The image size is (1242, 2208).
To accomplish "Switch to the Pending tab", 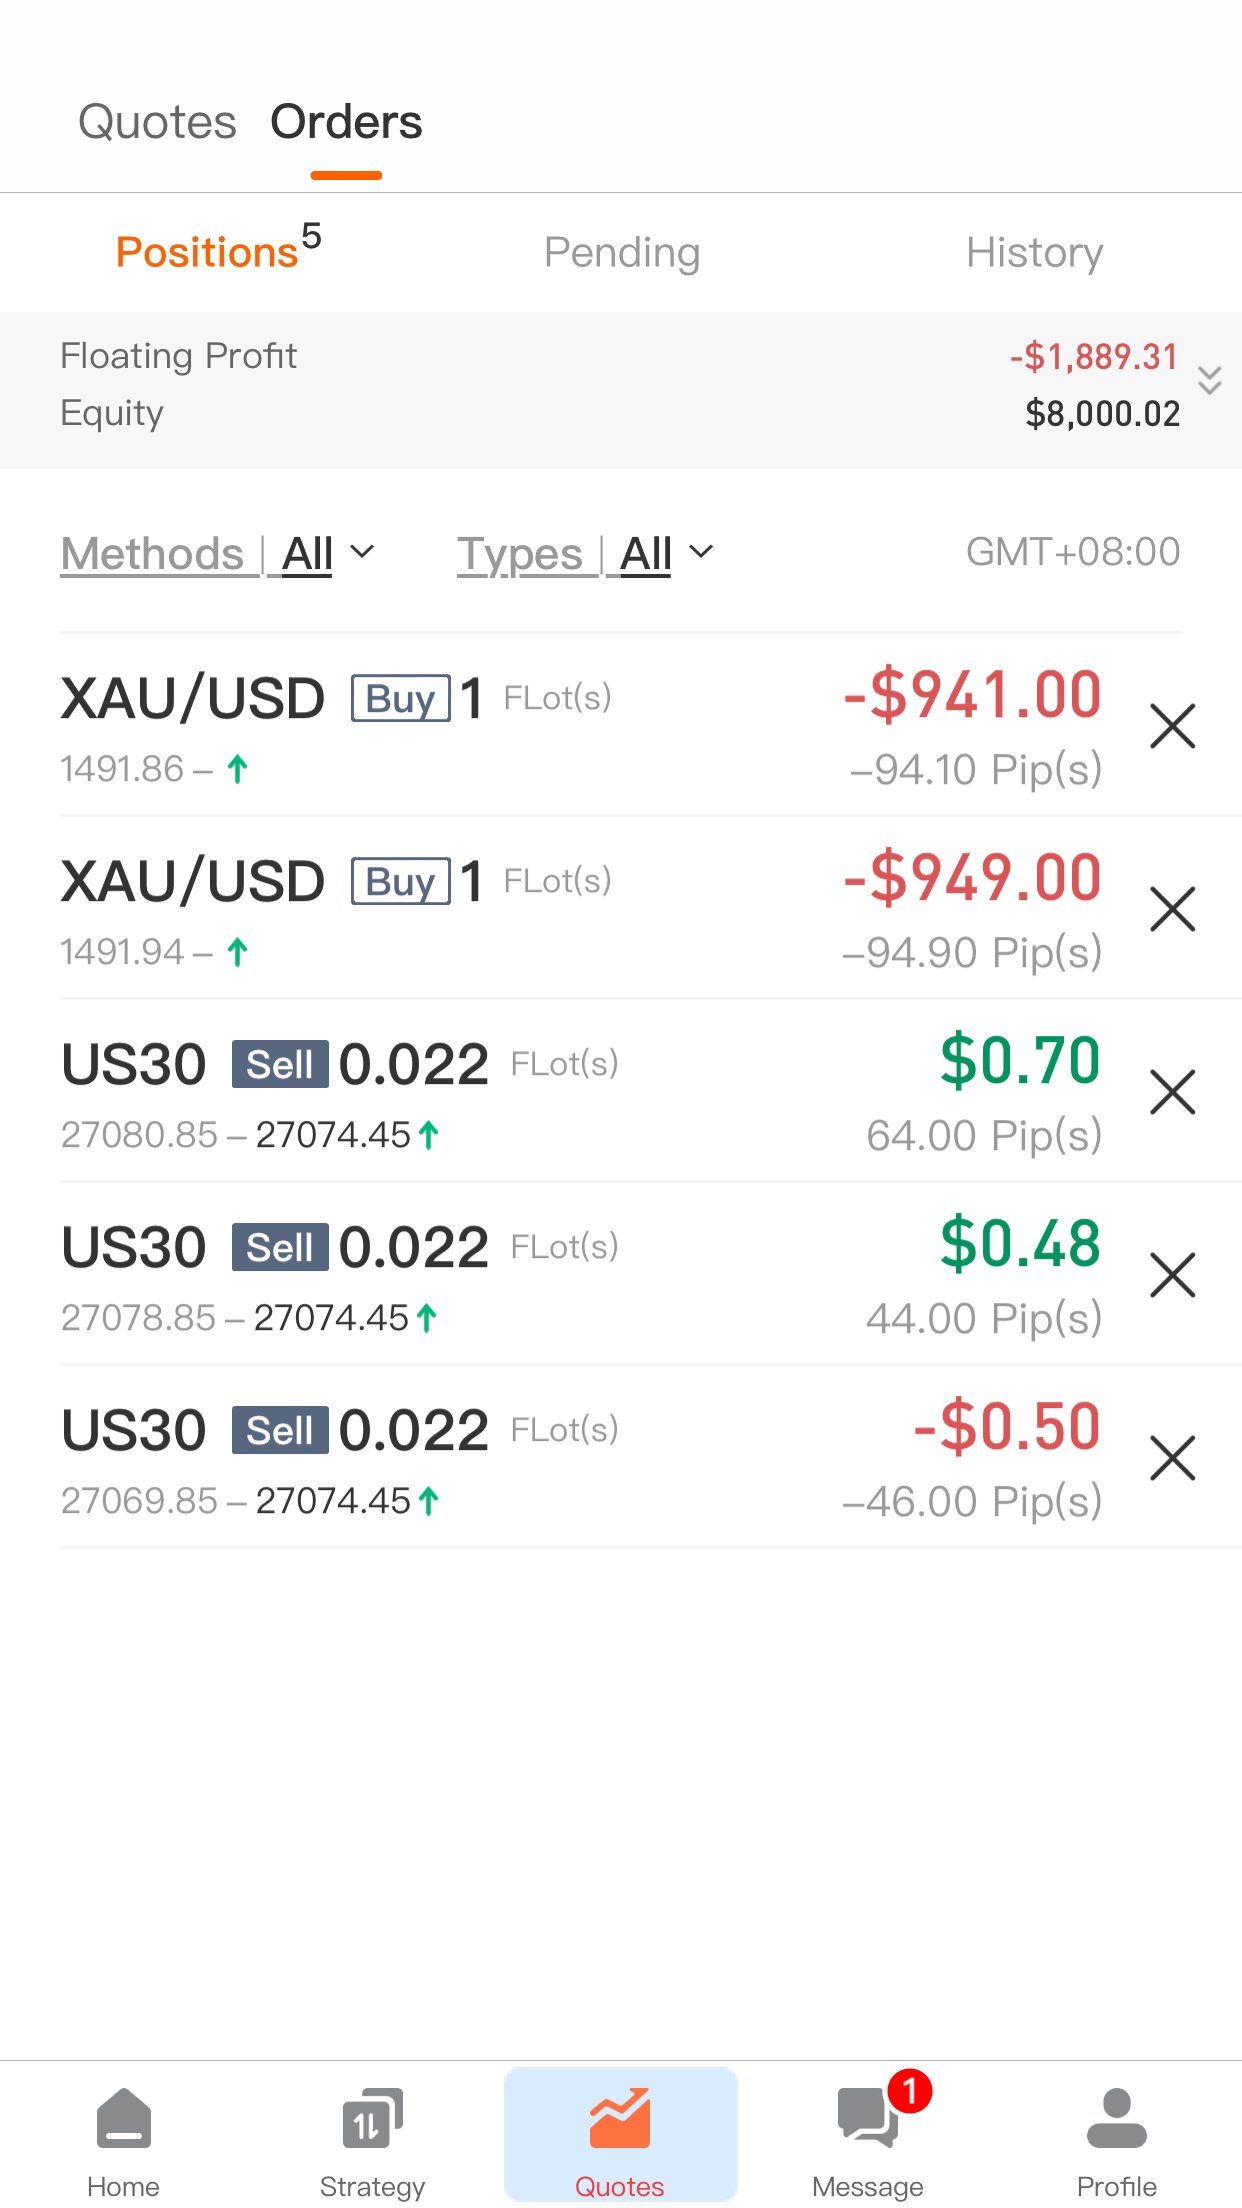I will [x=621, y=252].
